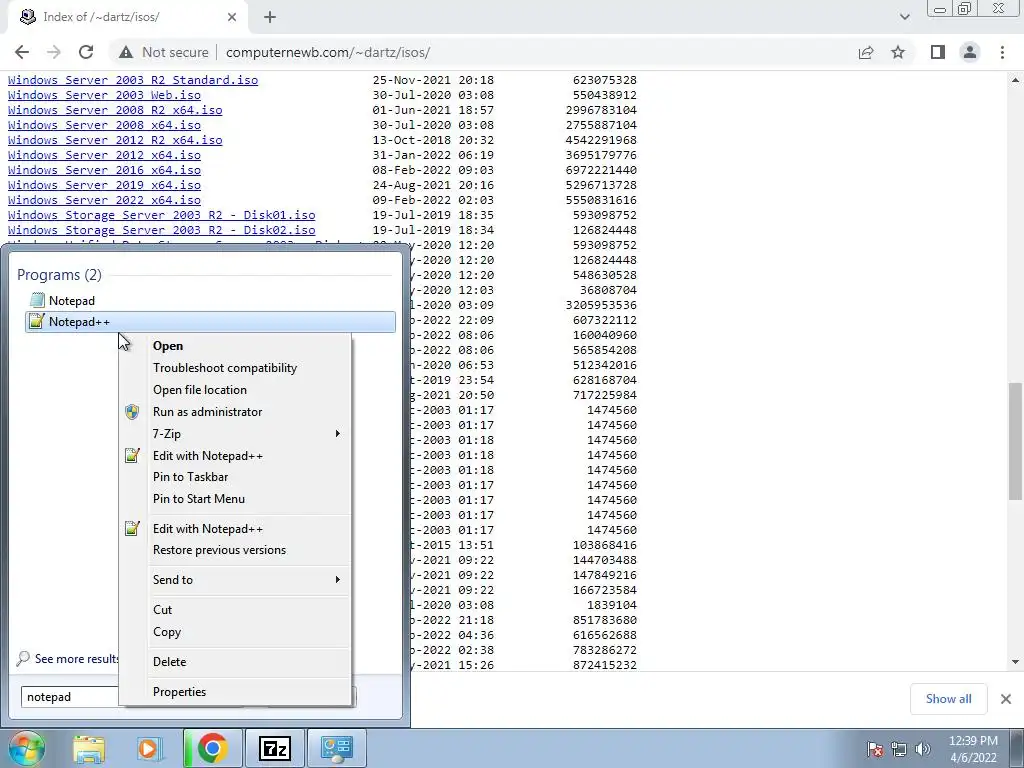
Task: Open Chrome three-dot menu
Action: pos(1002,52)
